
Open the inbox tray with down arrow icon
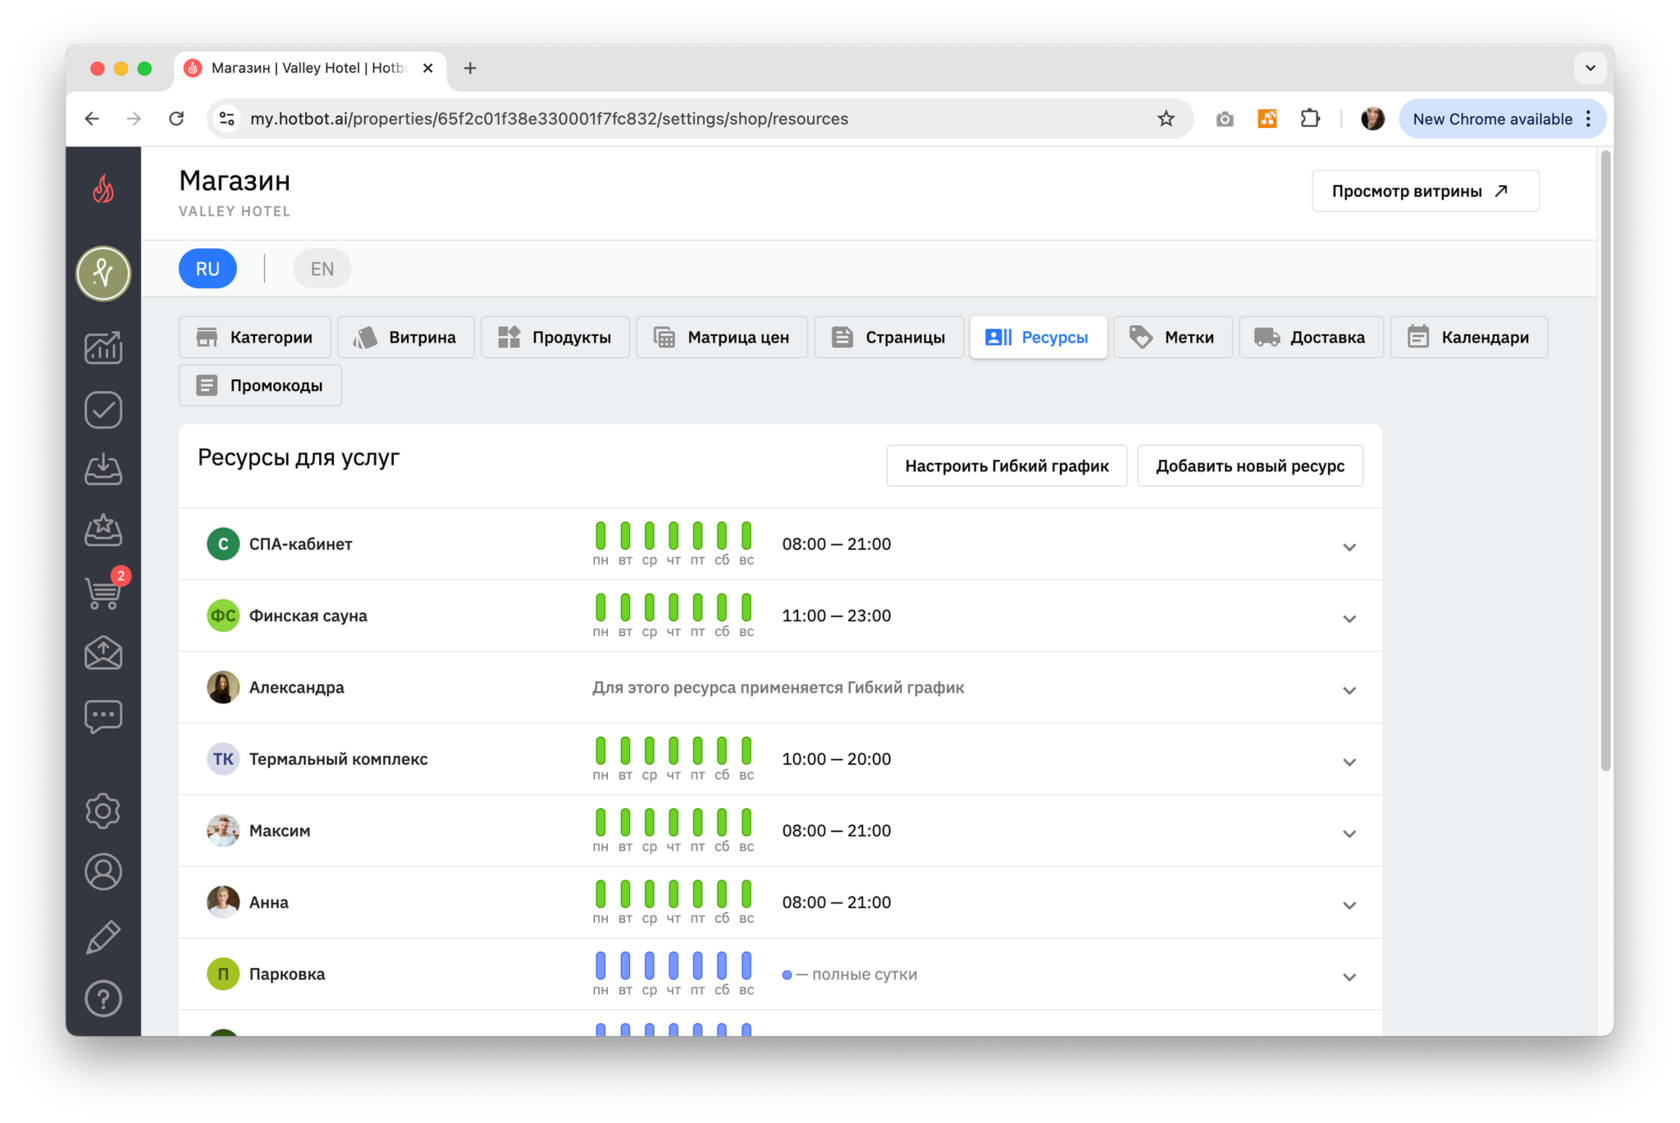(103, 469)
